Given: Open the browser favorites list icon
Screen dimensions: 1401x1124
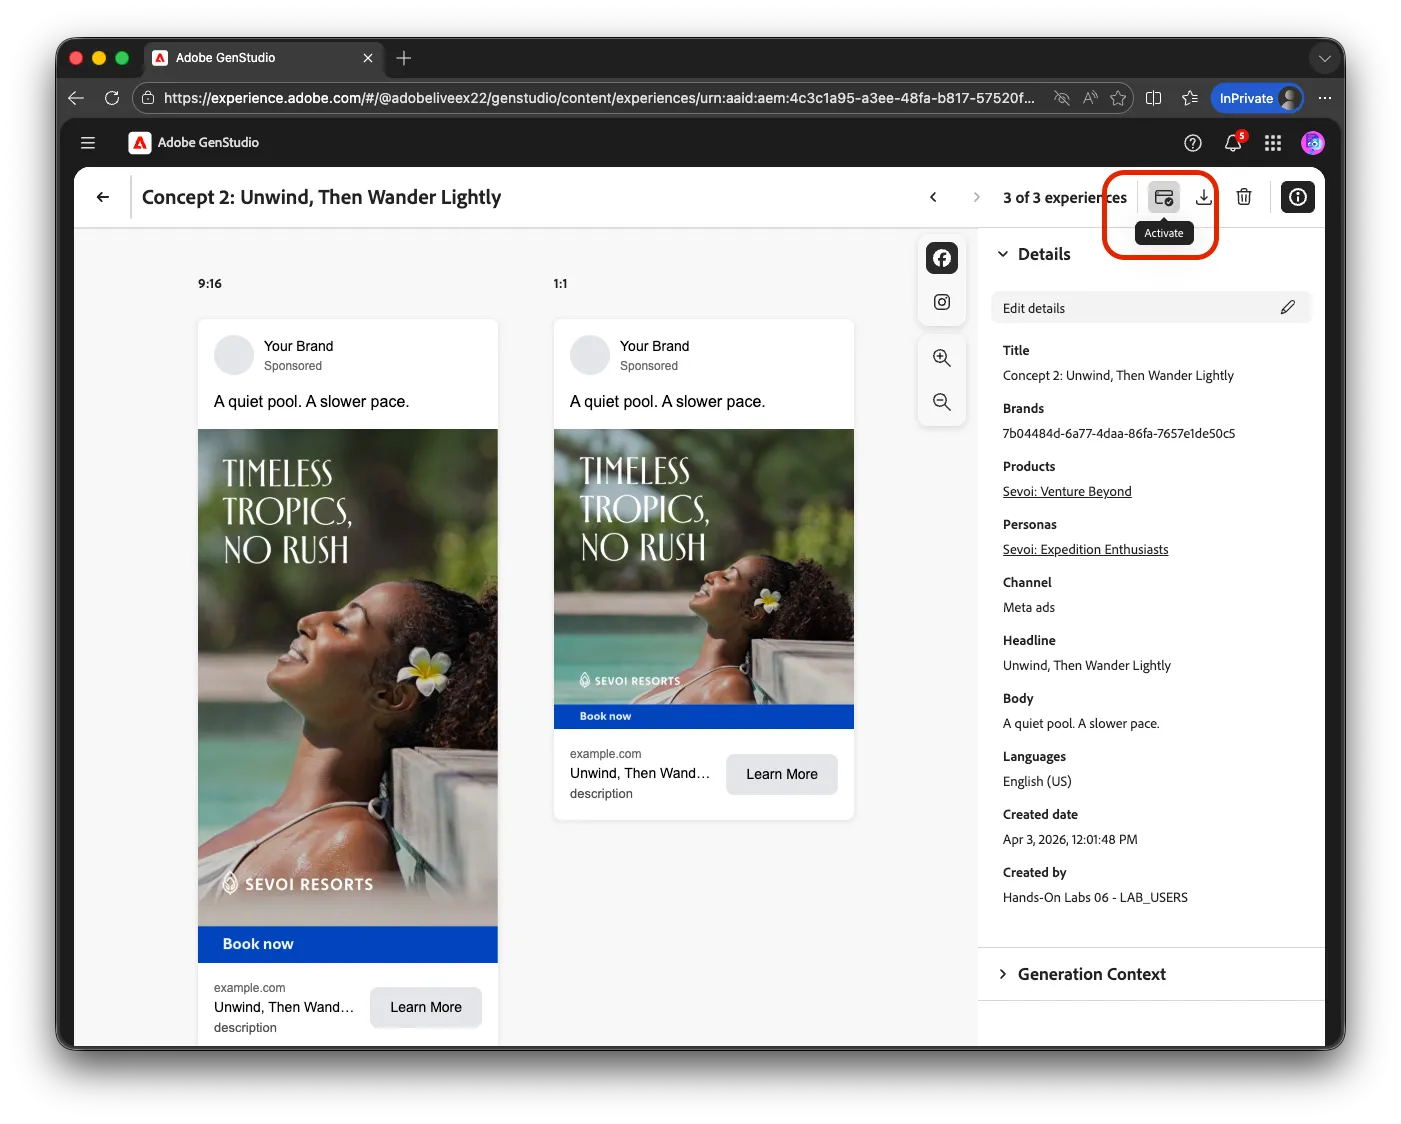Looking at the screenshot, I should [x=1190, y=98].
